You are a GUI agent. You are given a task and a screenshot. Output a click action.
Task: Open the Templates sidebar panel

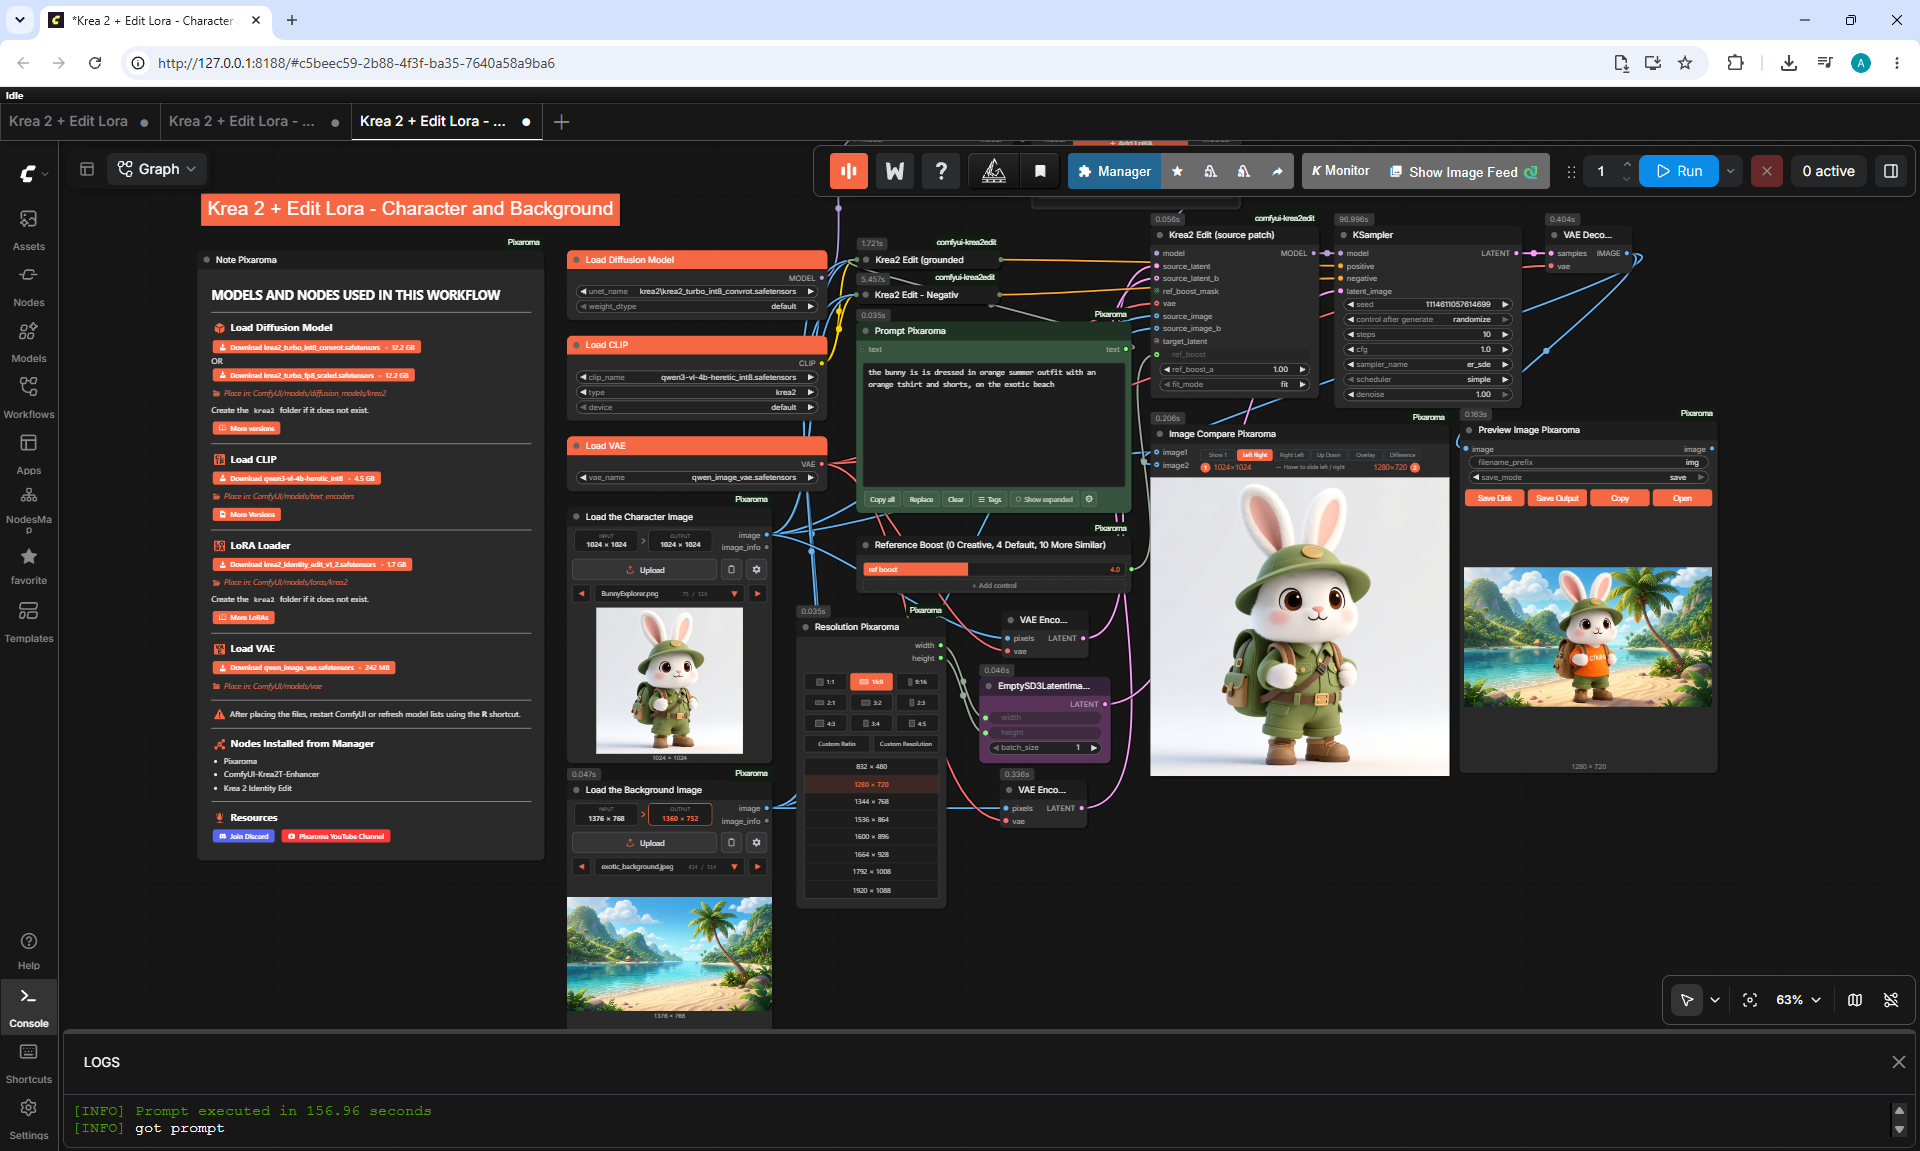click(29, 621)
